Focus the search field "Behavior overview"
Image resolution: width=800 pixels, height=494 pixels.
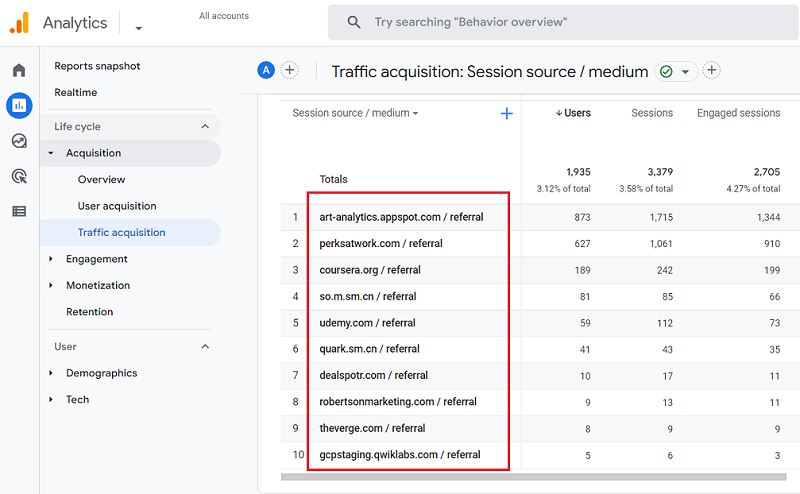(563, 22)
